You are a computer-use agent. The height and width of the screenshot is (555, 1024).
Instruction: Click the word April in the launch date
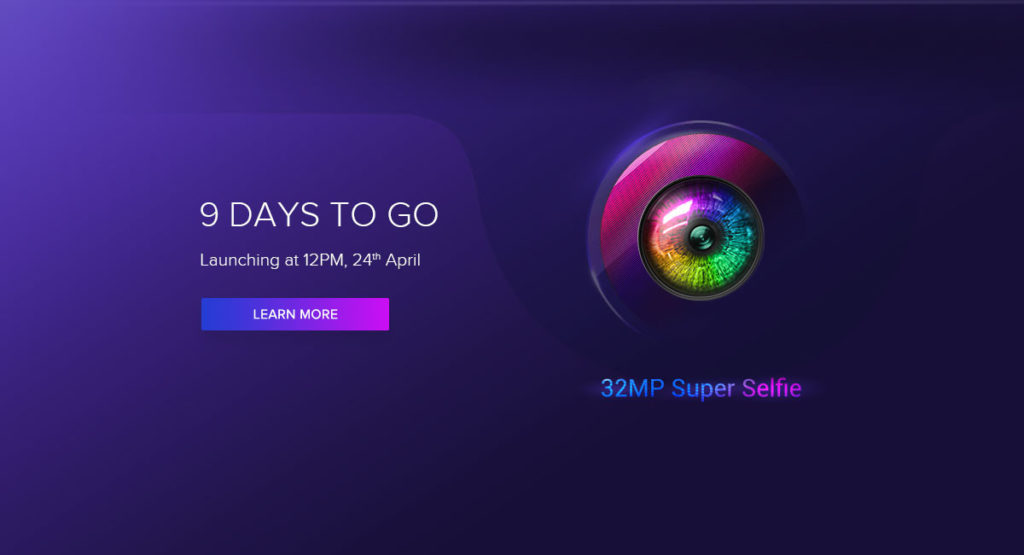403,261
